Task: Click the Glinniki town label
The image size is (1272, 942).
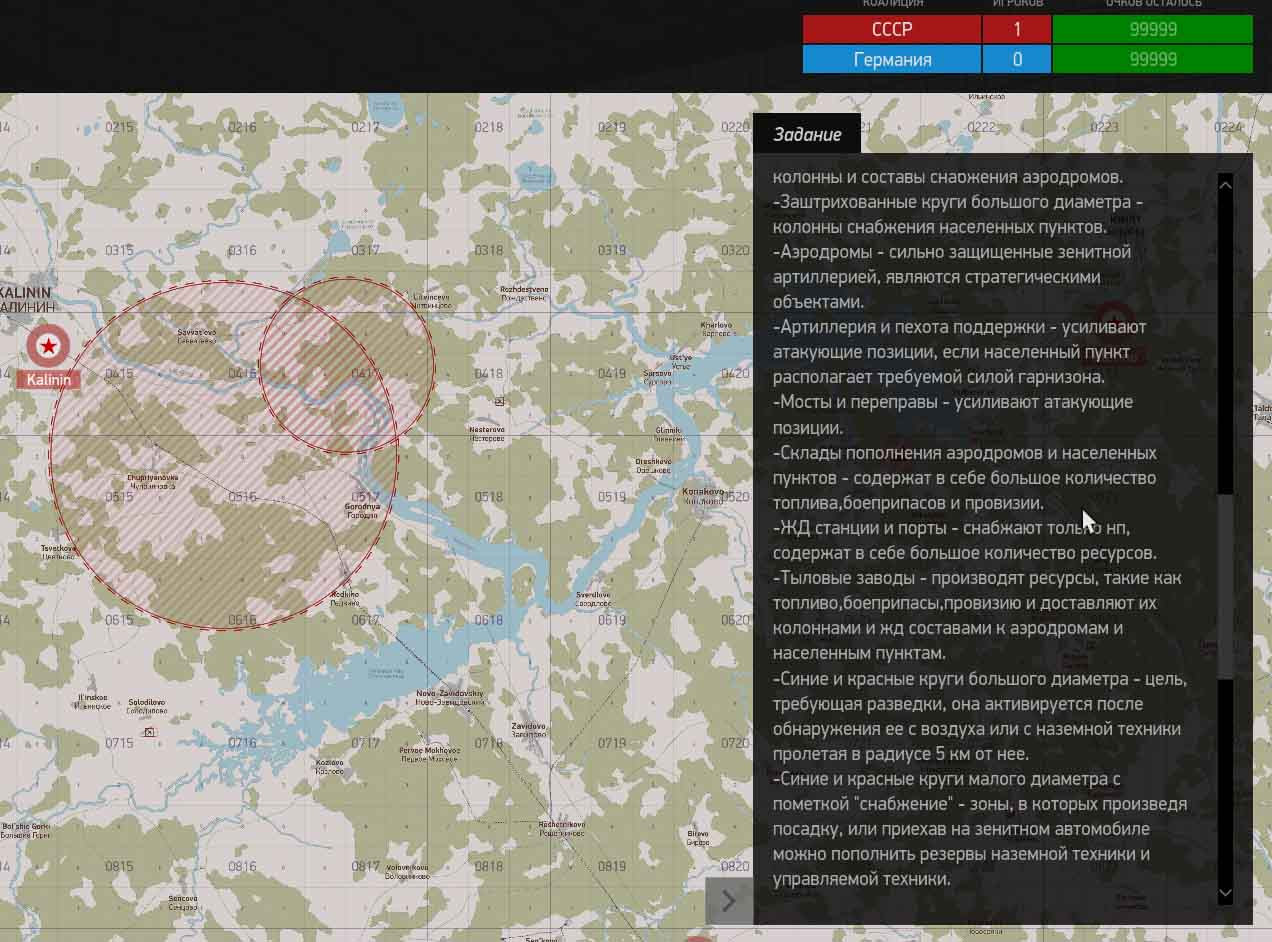Action: (669, 434)
